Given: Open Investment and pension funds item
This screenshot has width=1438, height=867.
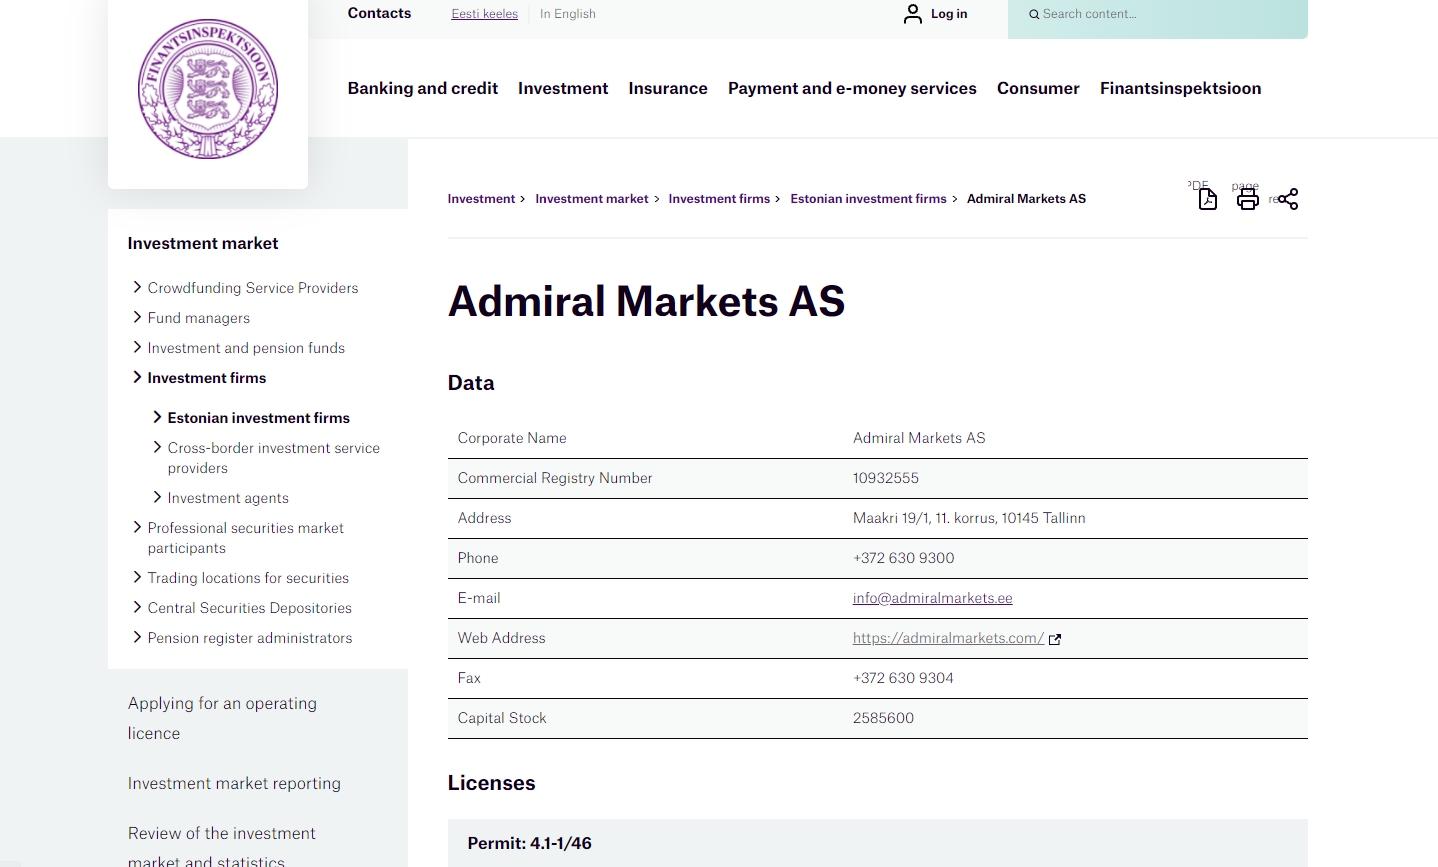Looking at the screenshot, I should (x=246, y=348).
